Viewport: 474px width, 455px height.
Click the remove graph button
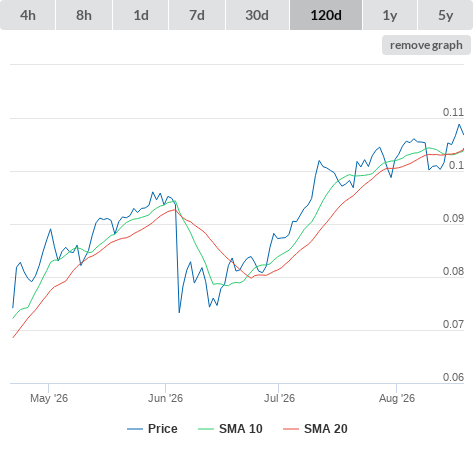pyautogui.click(x=426, y=45)
